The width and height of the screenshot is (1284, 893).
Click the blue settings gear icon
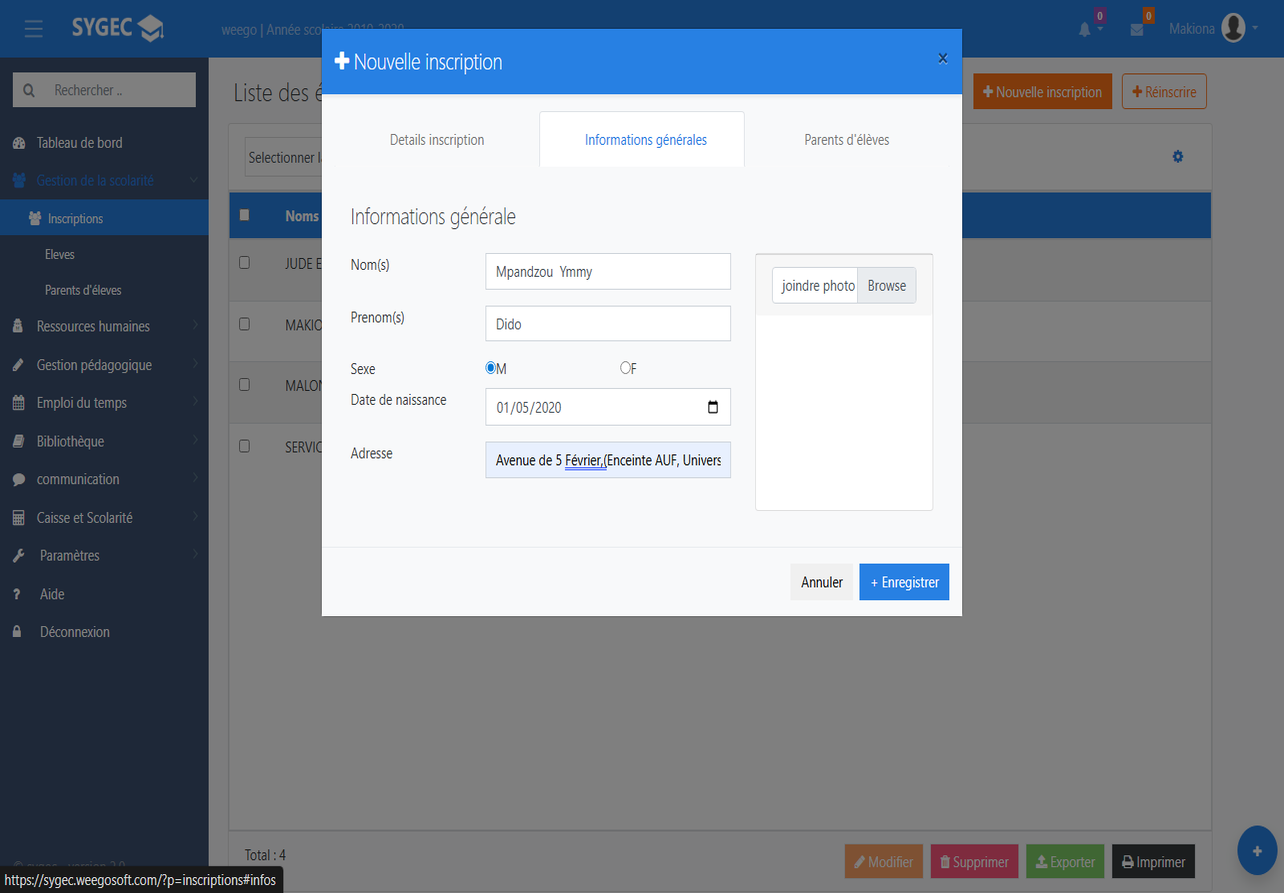1178,156
